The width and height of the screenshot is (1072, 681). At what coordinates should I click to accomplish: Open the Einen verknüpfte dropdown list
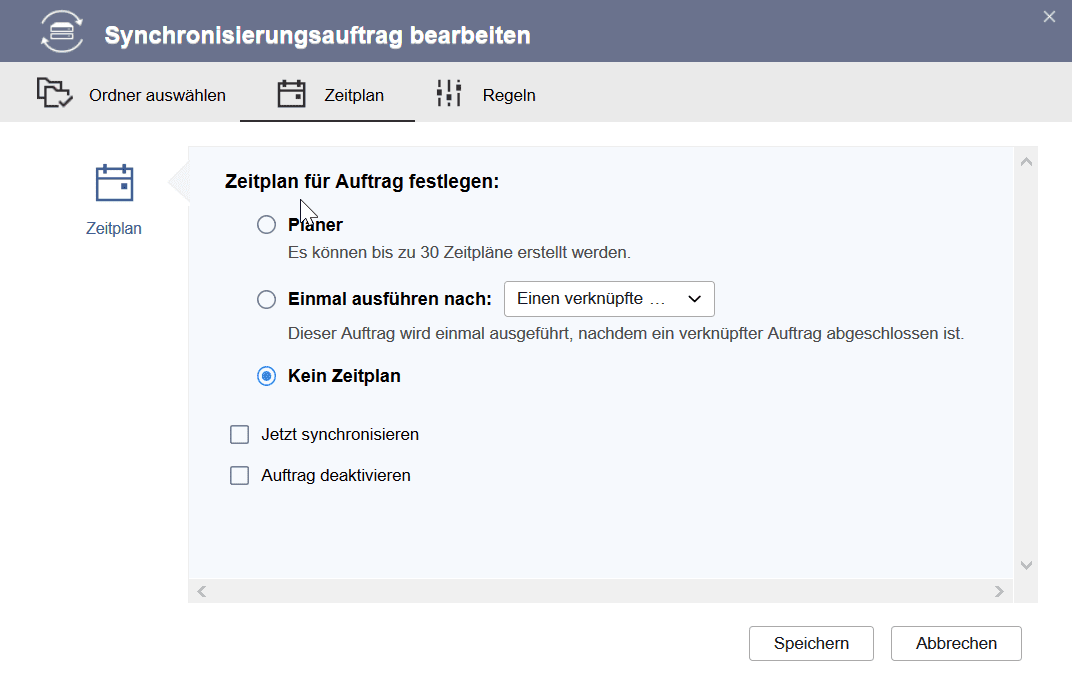click(609, 299)
